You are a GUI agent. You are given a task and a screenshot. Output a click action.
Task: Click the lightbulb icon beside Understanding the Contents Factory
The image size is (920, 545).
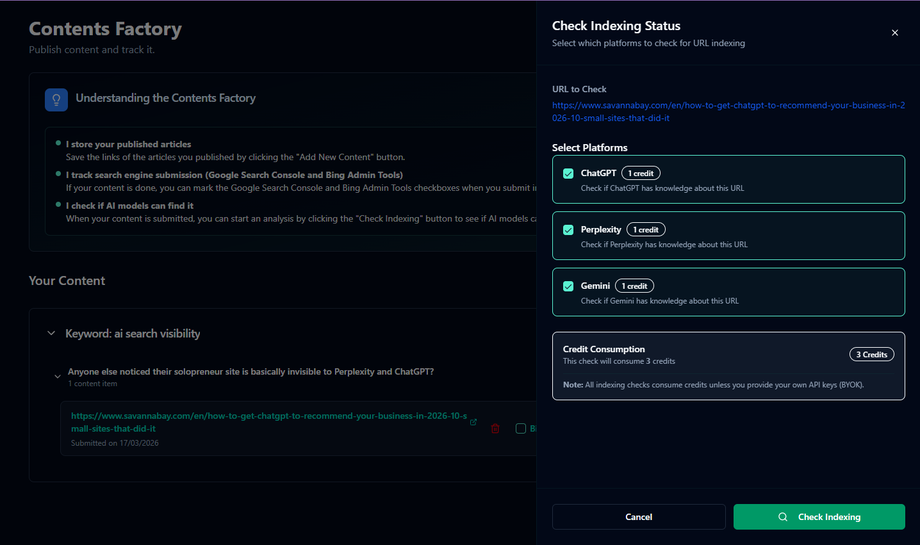[56, 99]
